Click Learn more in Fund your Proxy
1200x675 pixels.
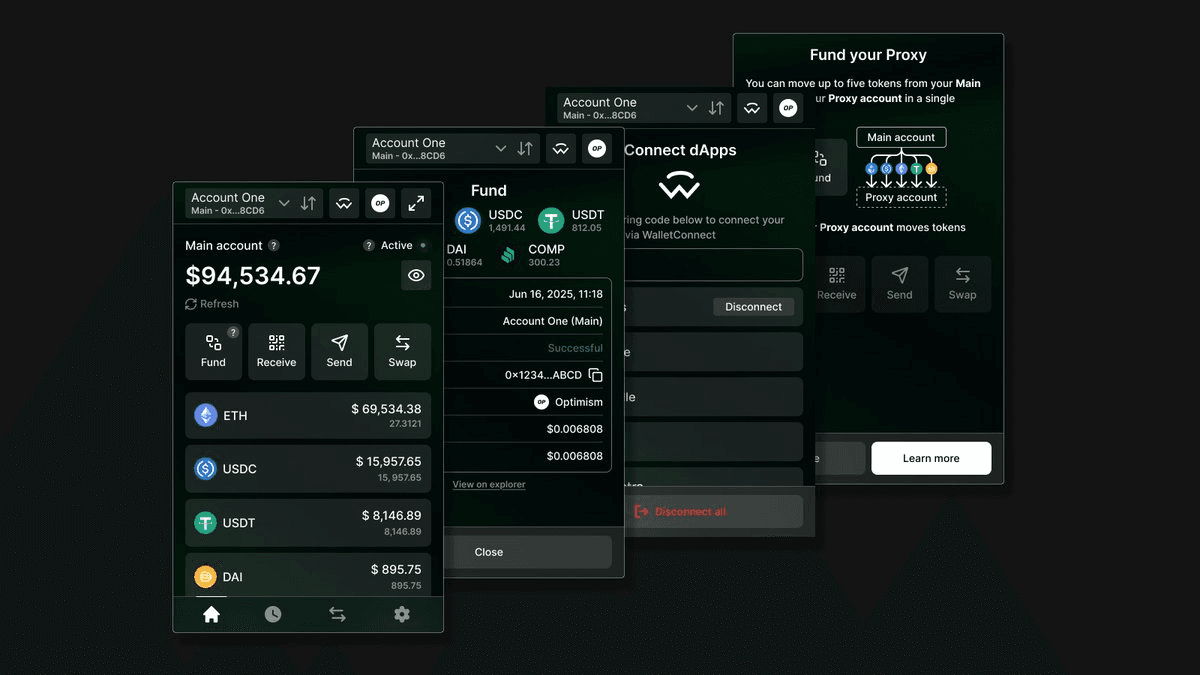click(931, 458)
